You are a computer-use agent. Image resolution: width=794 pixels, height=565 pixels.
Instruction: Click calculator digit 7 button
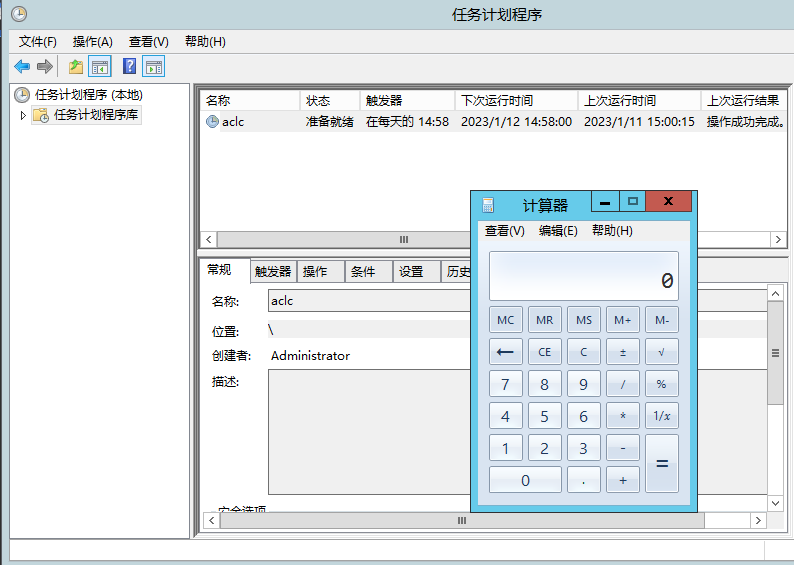click(x=505, y=384)
